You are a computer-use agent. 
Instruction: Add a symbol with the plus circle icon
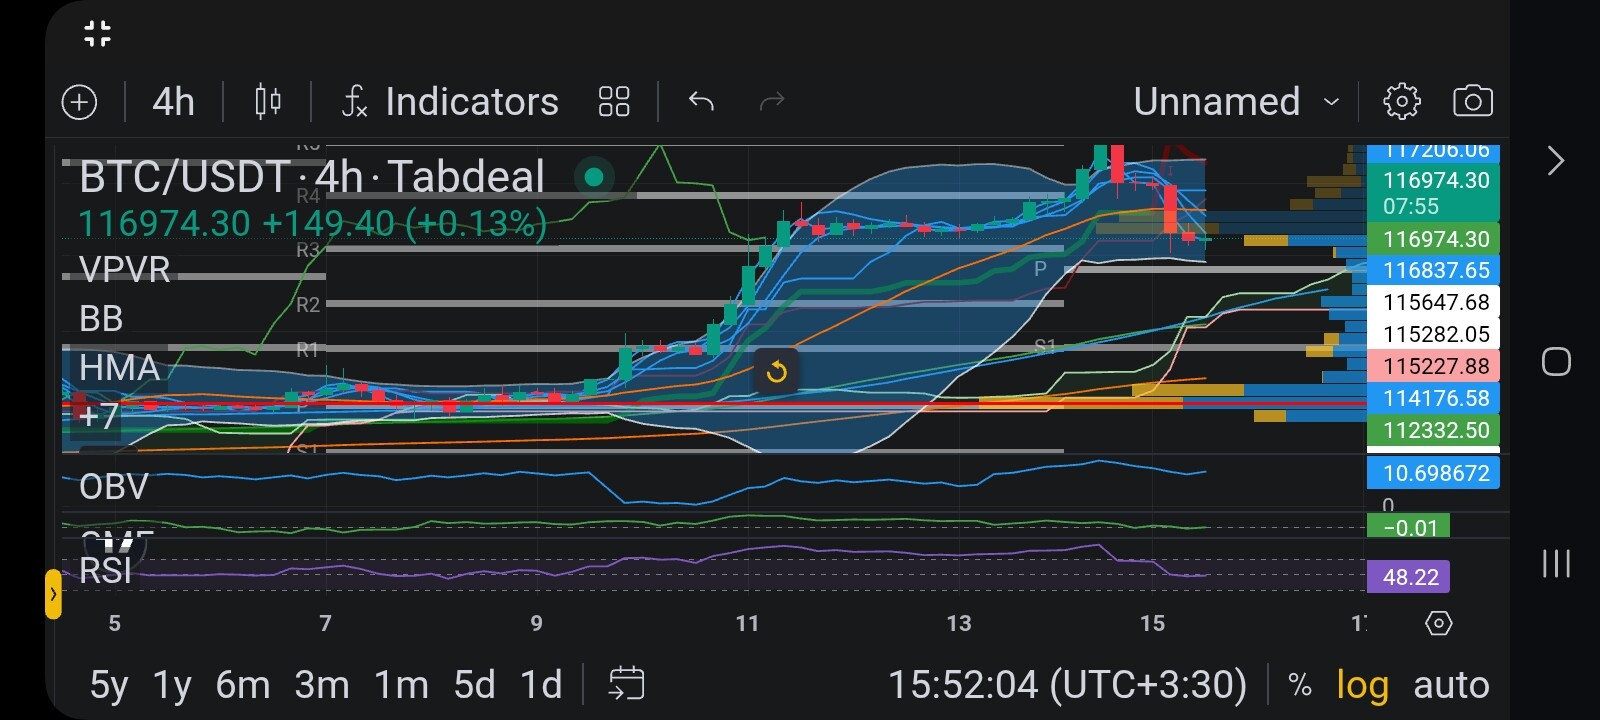(x=79, y=102)
